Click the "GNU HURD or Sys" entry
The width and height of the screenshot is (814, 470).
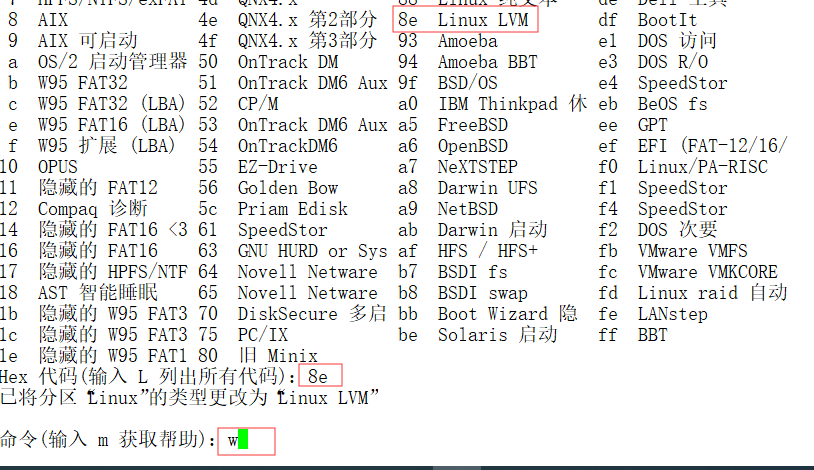(313, 251)
